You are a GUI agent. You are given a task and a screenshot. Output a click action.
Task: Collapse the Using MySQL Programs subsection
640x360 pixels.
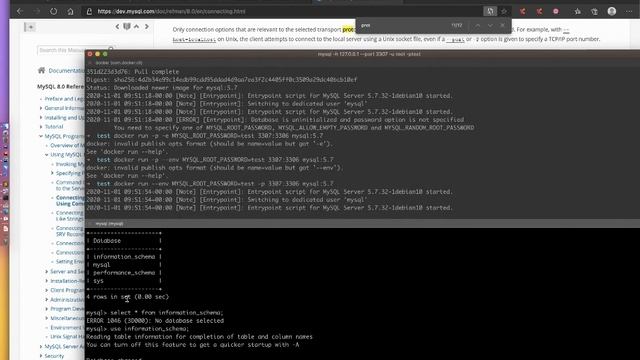47,155
